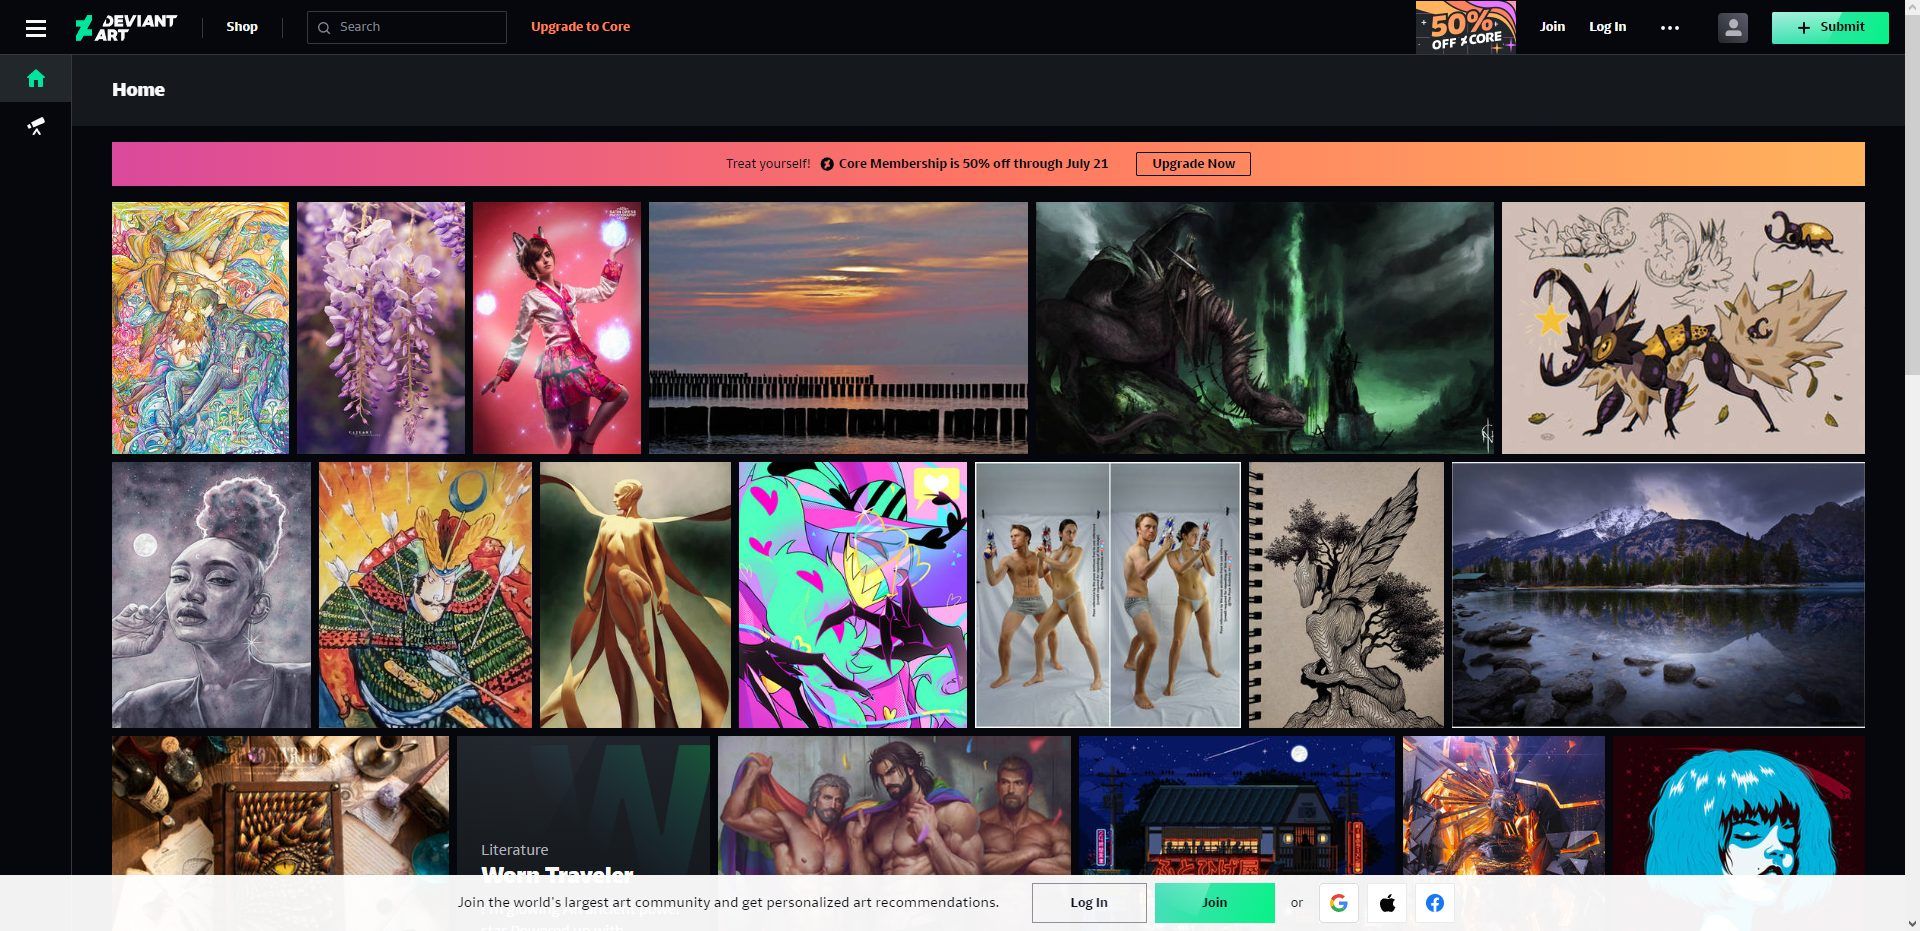
Task: Open the golden ribbon figure artwork
Action: (635, 595)
